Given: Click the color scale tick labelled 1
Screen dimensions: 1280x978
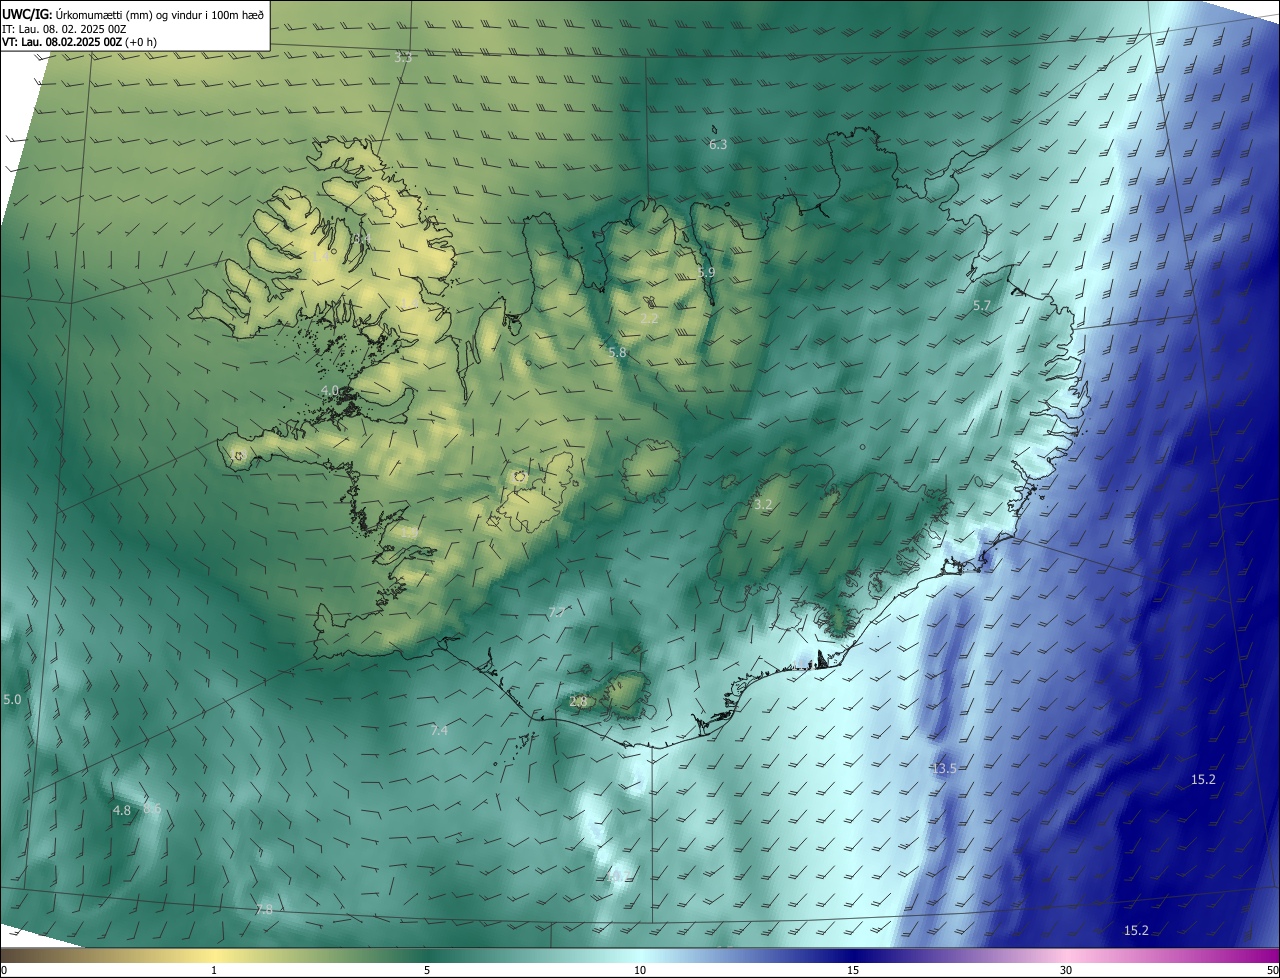Looking at the screenshot, I should tap(215, 970).
